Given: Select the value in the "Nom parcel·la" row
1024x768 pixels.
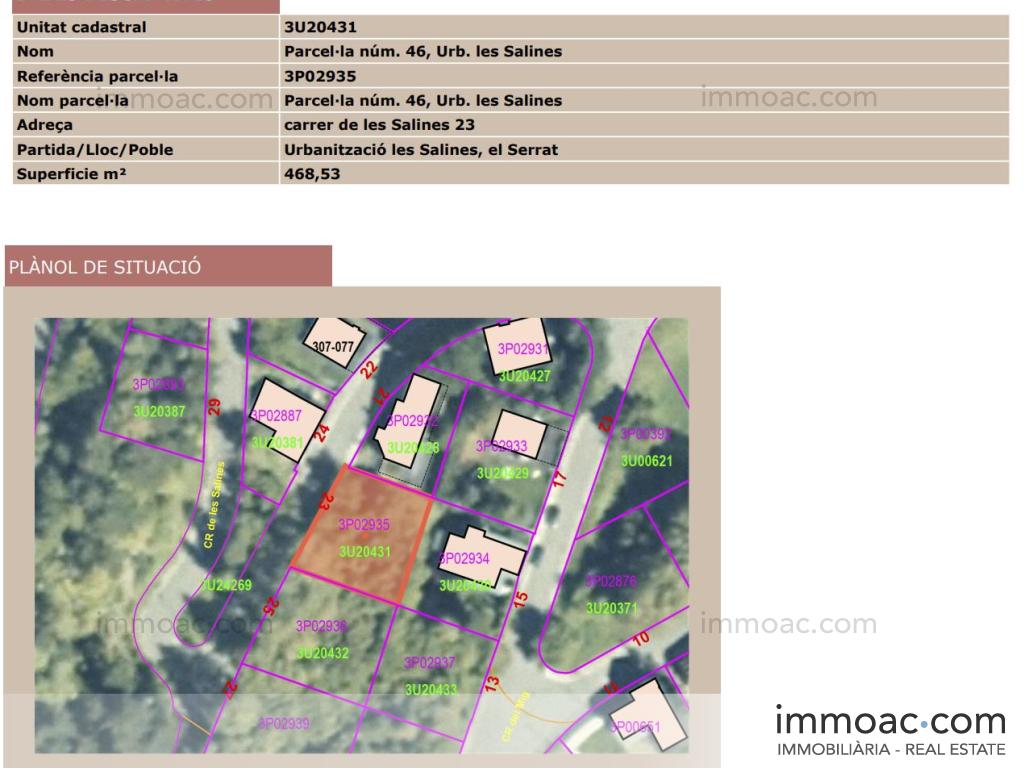Looking at the screenshot, I should (423, 101).
